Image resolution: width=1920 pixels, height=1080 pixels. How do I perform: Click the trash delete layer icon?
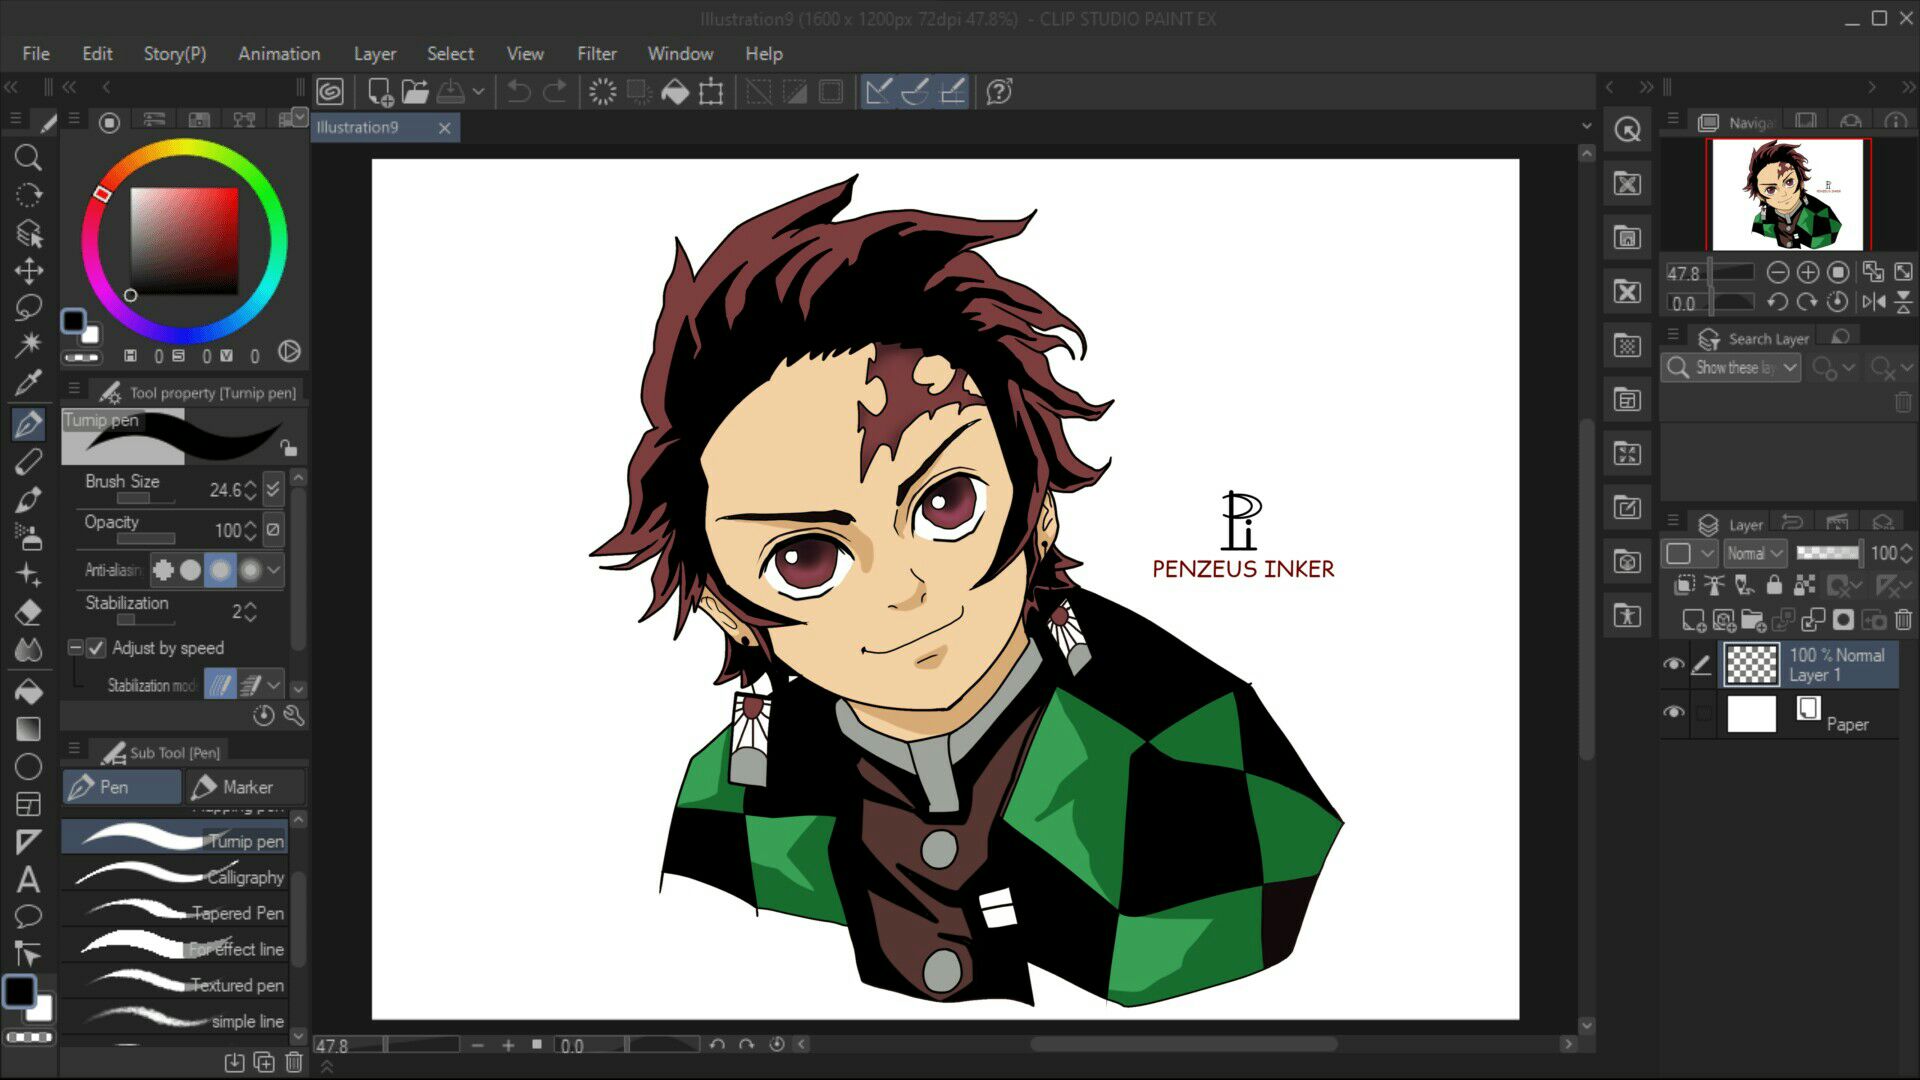pos(1903,620)
